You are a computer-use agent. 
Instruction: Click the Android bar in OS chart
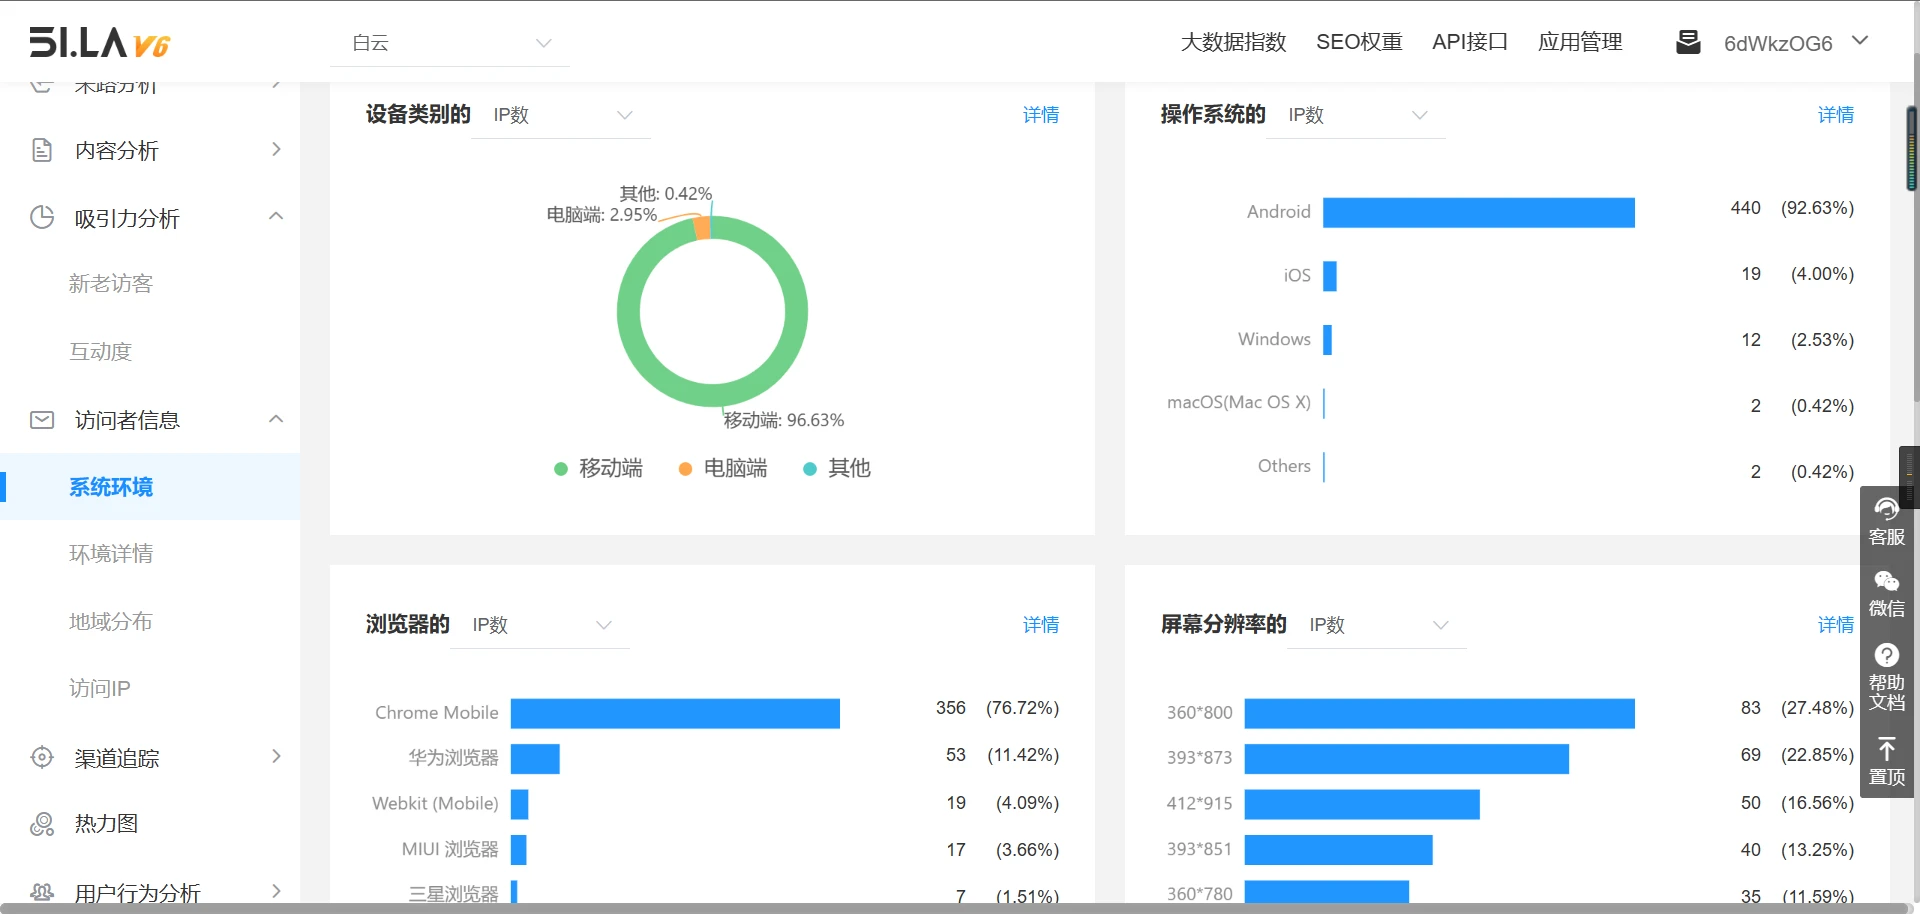(1478, 212)
